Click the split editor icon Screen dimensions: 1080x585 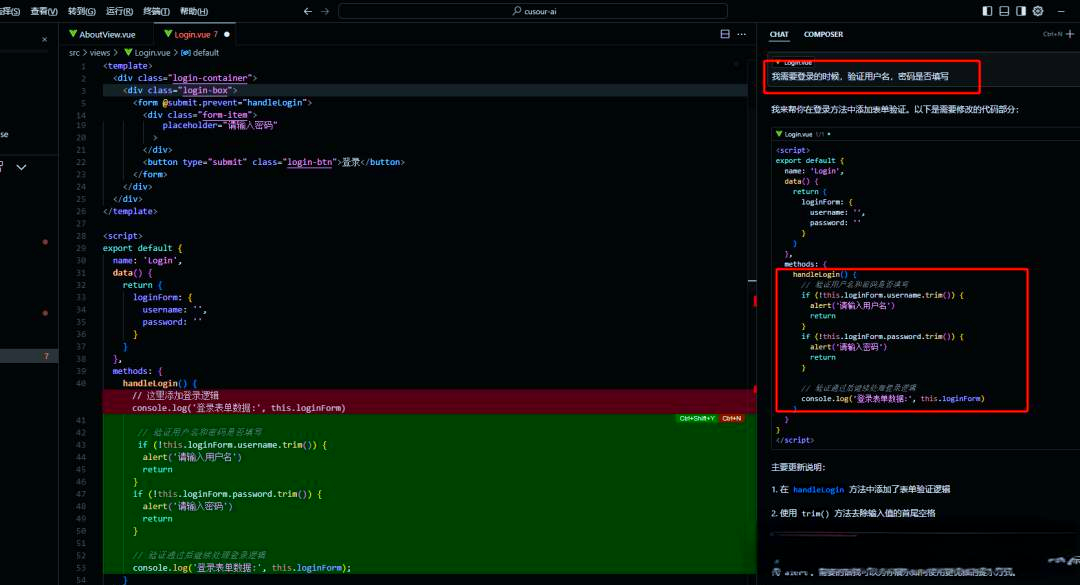click(x=725, y=34)
